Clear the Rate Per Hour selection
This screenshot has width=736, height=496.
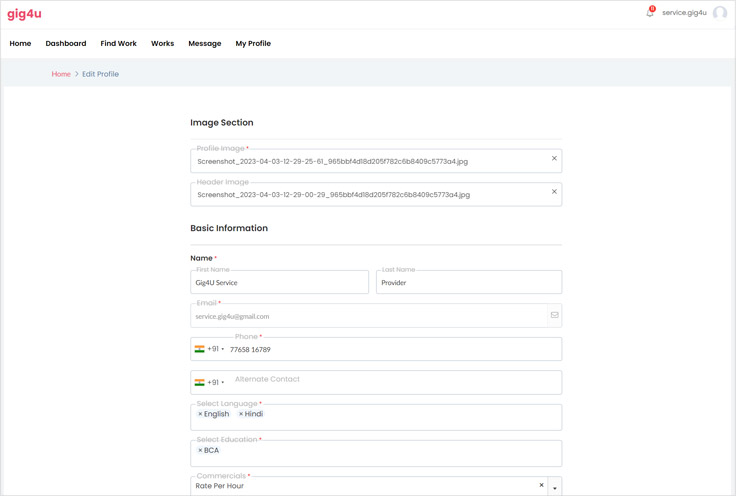coord(541,486)
